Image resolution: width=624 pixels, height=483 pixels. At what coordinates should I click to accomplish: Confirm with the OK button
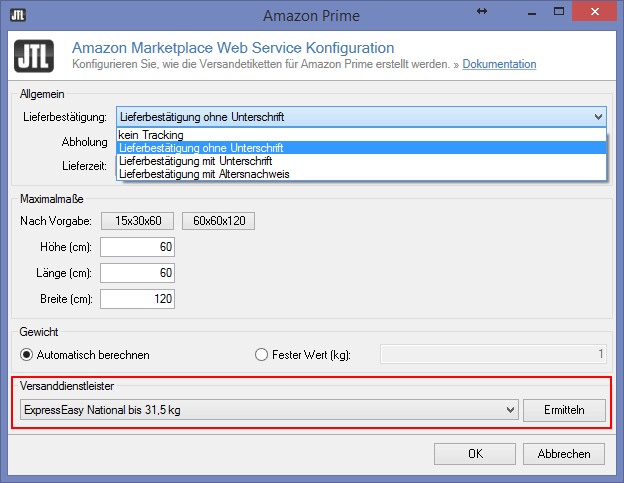[x=475, y=453]
